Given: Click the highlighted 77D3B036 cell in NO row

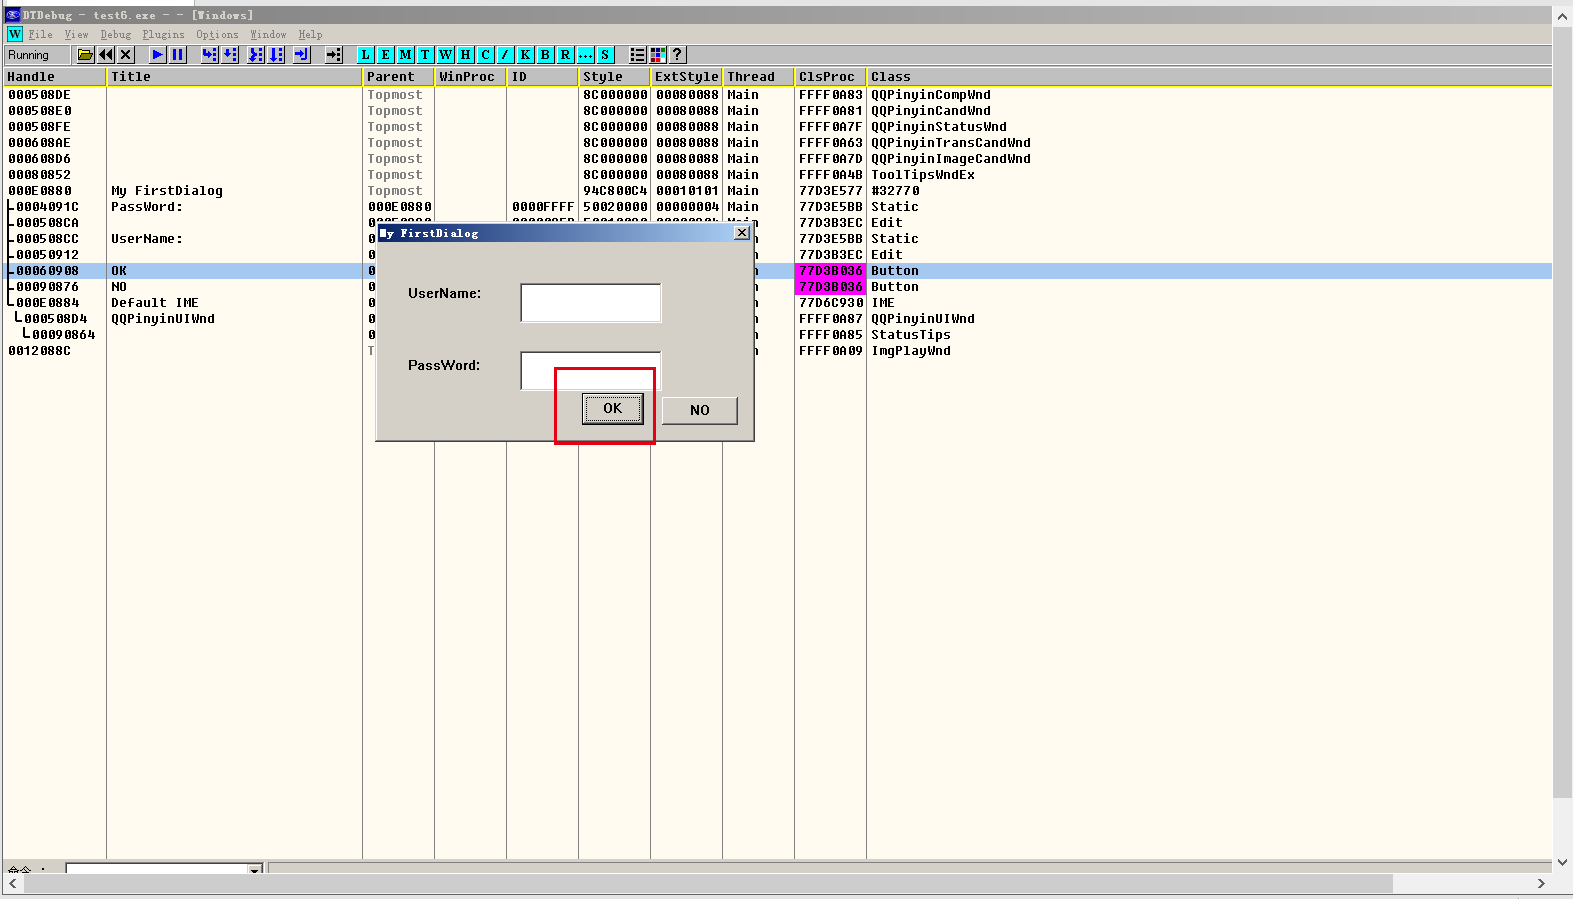Looking at the screenshot, I should 831,287.
